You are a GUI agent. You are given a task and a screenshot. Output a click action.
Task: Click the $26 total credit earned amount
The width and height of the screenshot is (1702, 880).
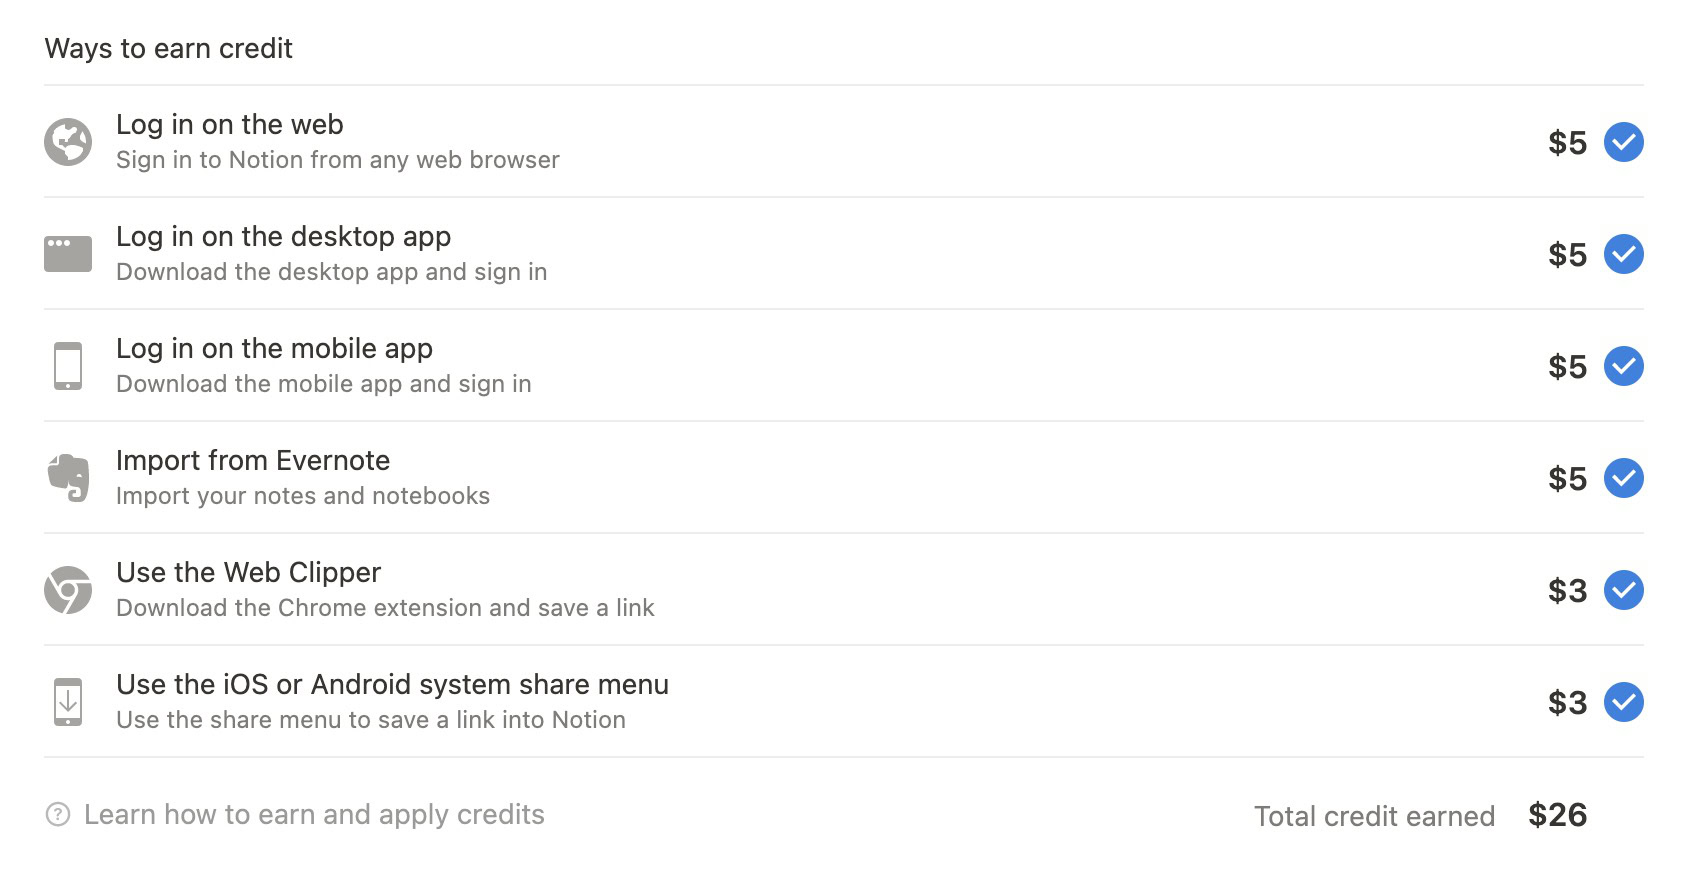pyautogui.click(x=1557, y=816)
